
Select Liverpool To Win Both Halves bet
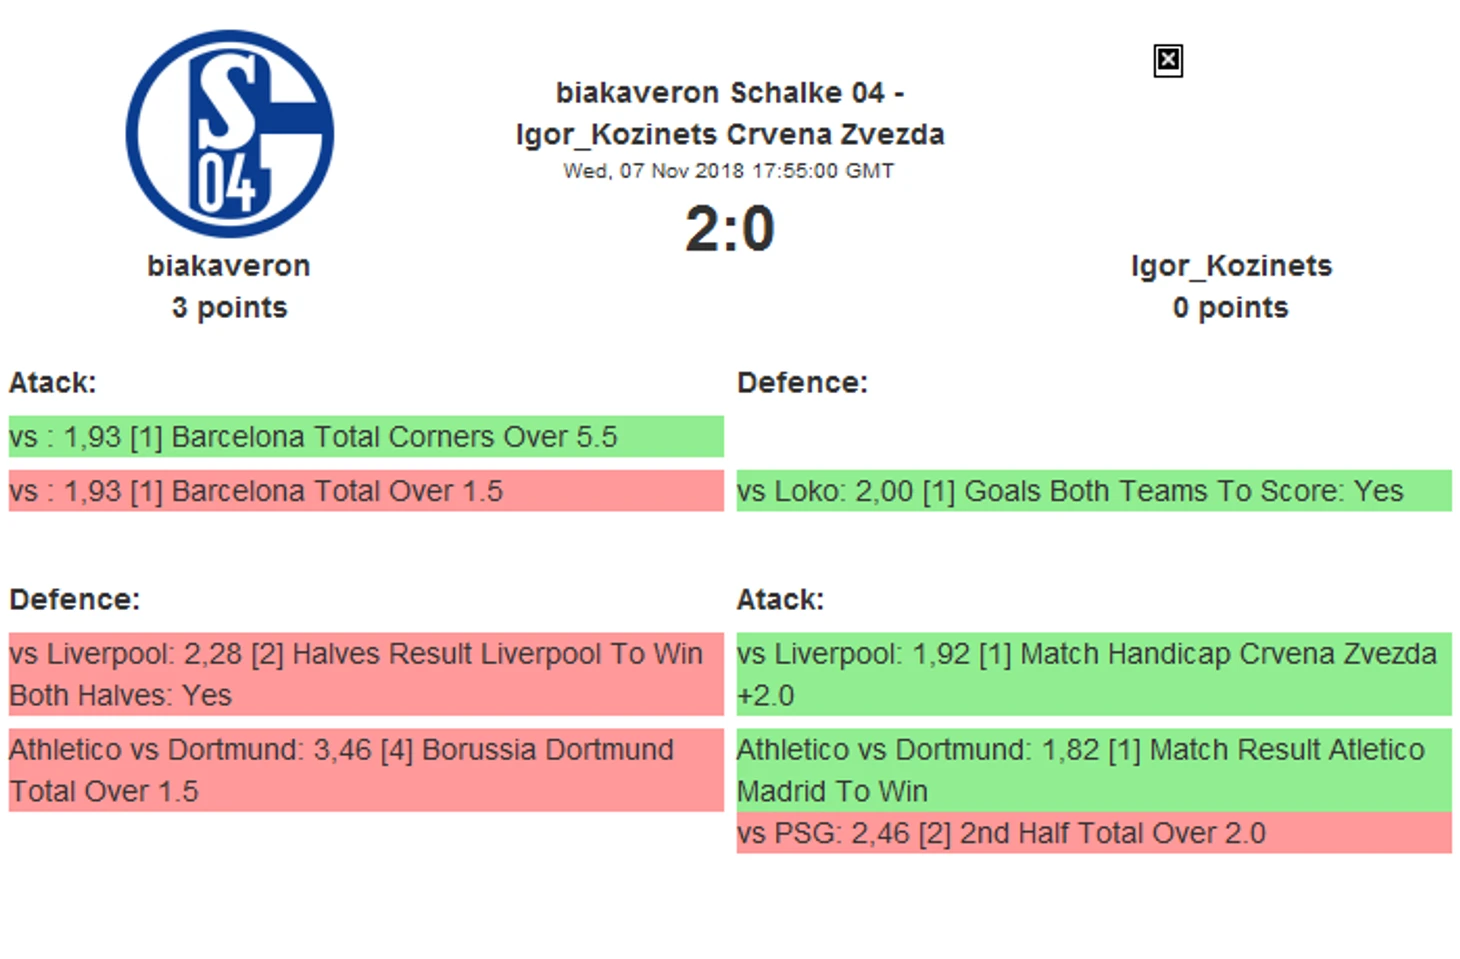click(365, 674)
